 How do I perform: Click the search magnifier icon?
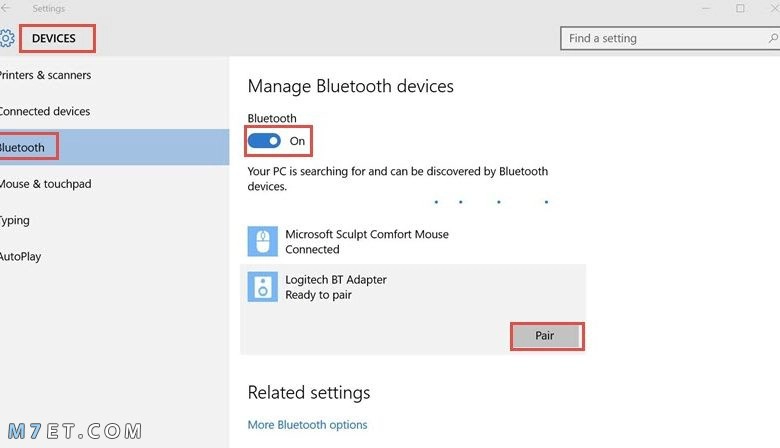(x=773, y=38)
